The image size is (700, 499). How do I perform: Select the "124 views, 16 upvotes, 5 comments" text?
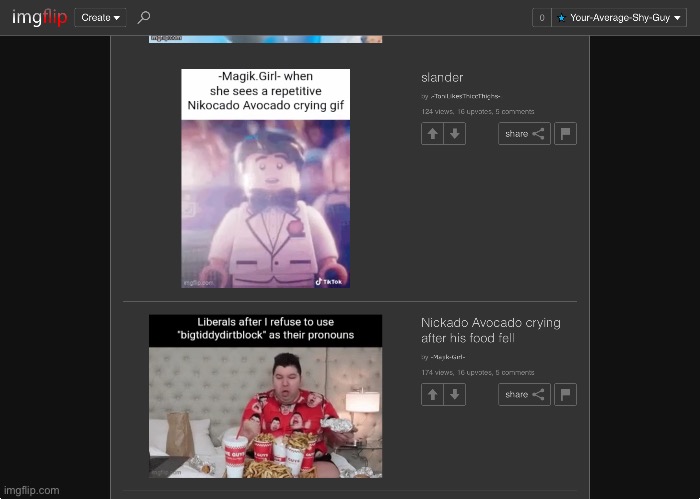pos(478,112)
